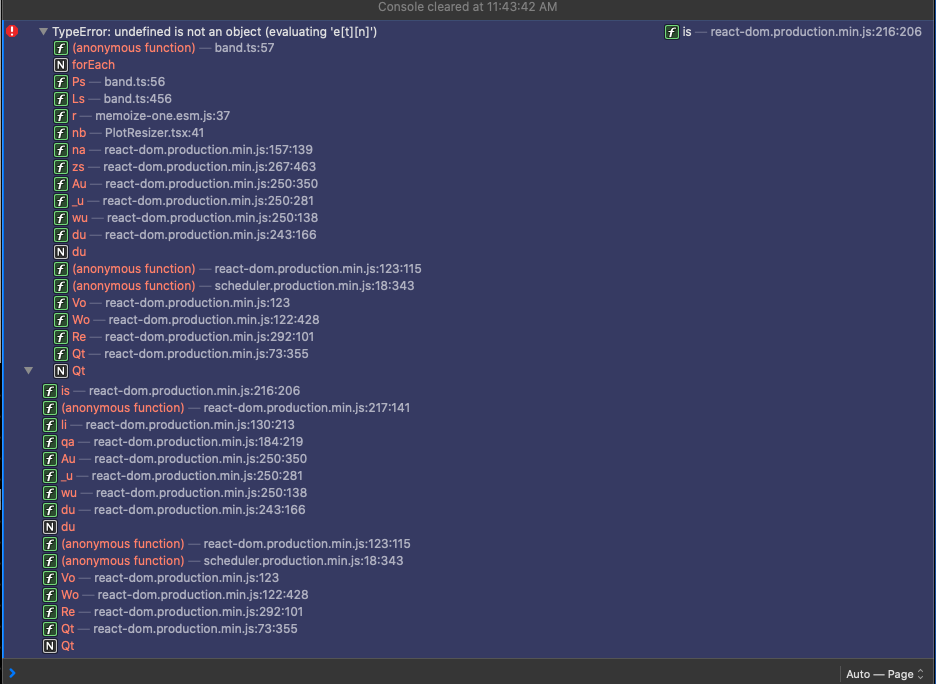The image size is (936, 684).
Task: Click the red error icon beside TypeError
Action: [12, 31]
